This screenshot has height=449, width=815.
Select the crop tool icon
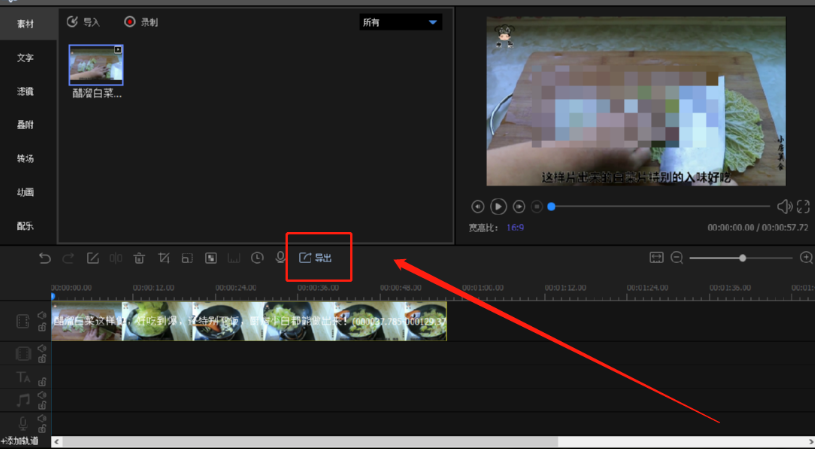tap(164, 258)
